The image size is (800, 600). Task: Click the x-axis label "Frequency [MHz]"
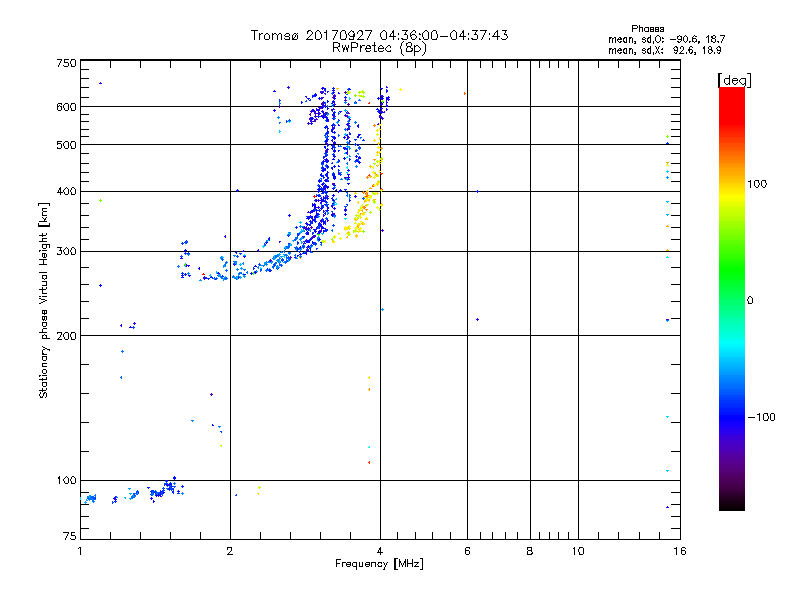[379, 564]
